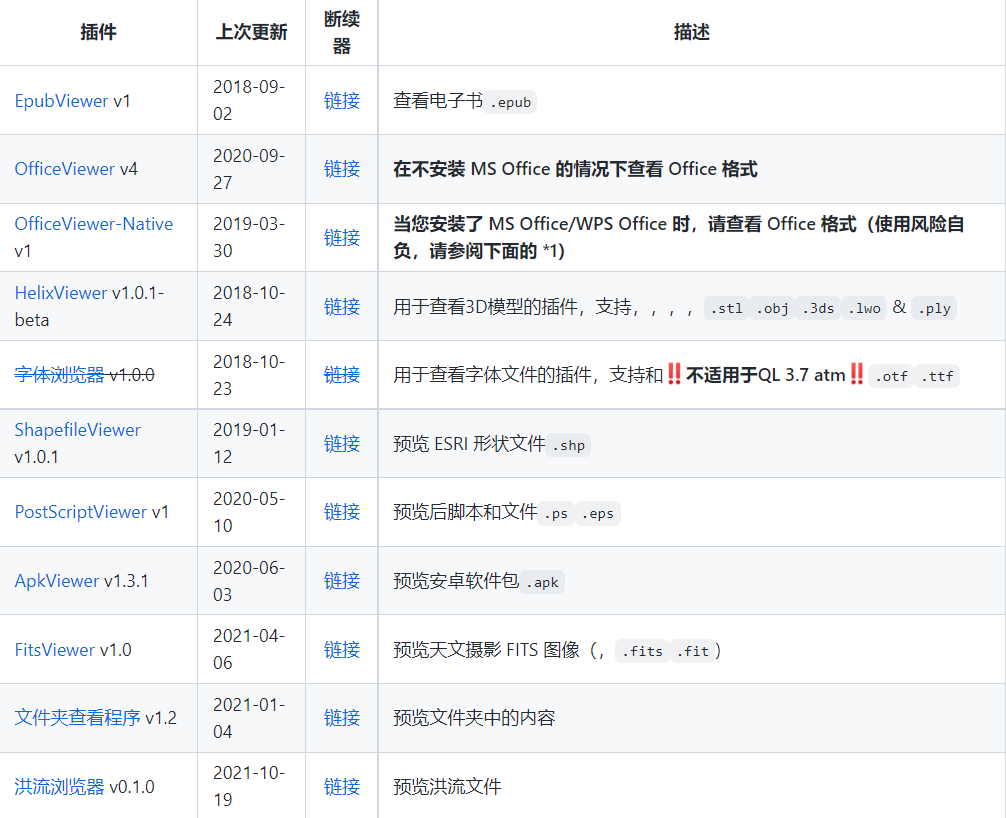Image resolution: width=1006 pixels, height=818 pixels.
Task: Click the ApkViewer plugin link
Action: pyautogui.click(x=56, y=581)
